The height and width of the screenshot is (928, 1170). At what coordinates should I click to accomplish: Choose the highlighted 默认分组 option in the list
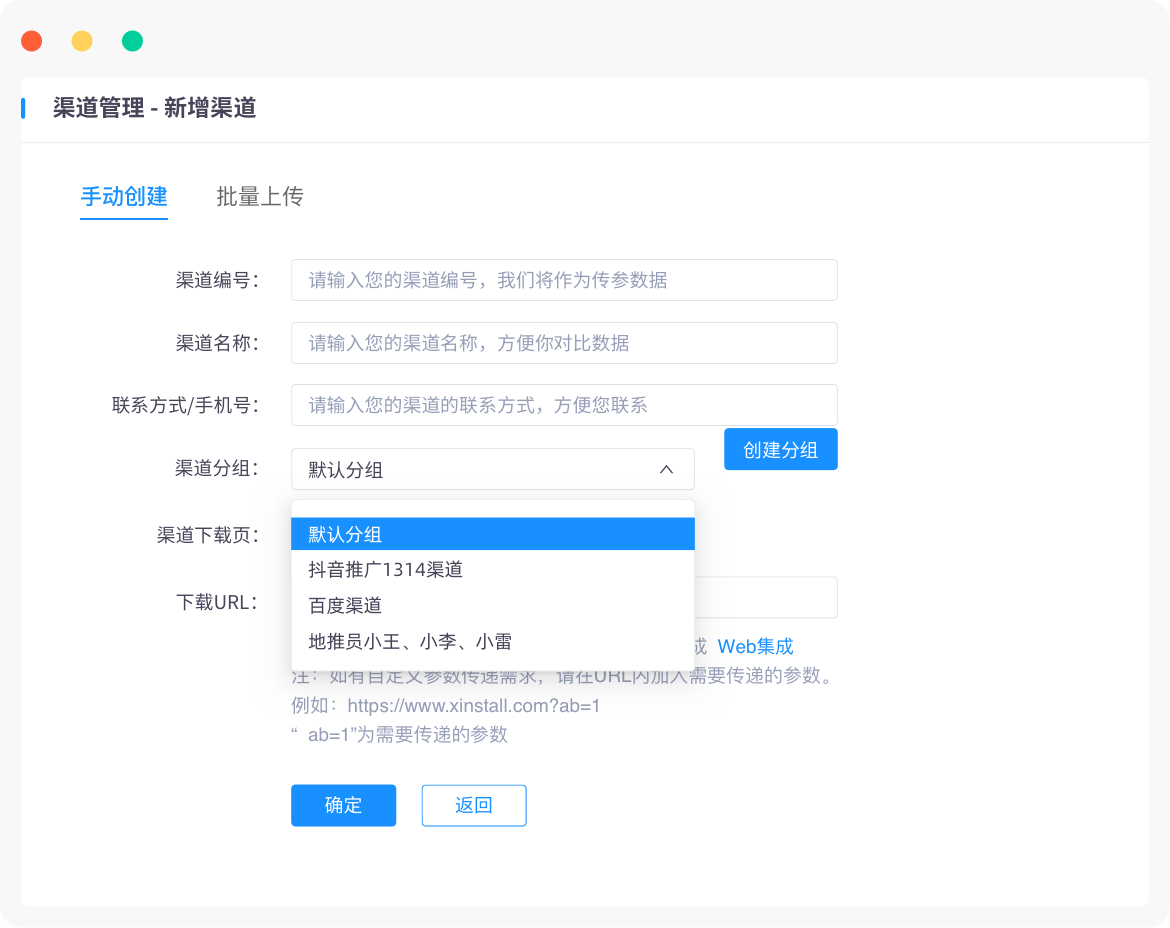coord(492,534)
